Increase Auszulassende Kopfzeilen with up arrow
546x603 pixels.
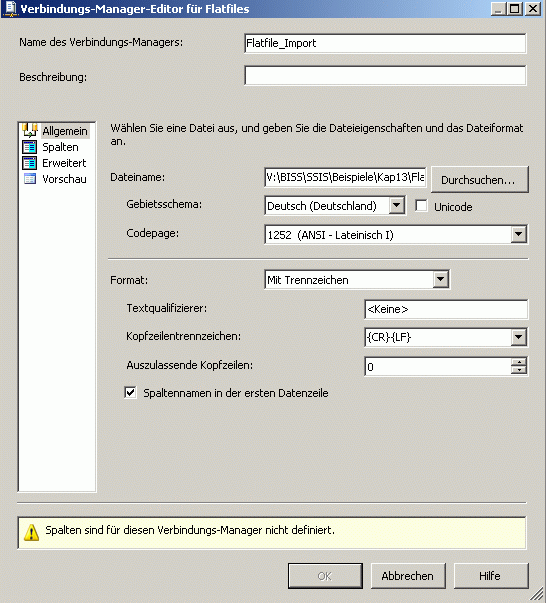[x=519, y=362]
